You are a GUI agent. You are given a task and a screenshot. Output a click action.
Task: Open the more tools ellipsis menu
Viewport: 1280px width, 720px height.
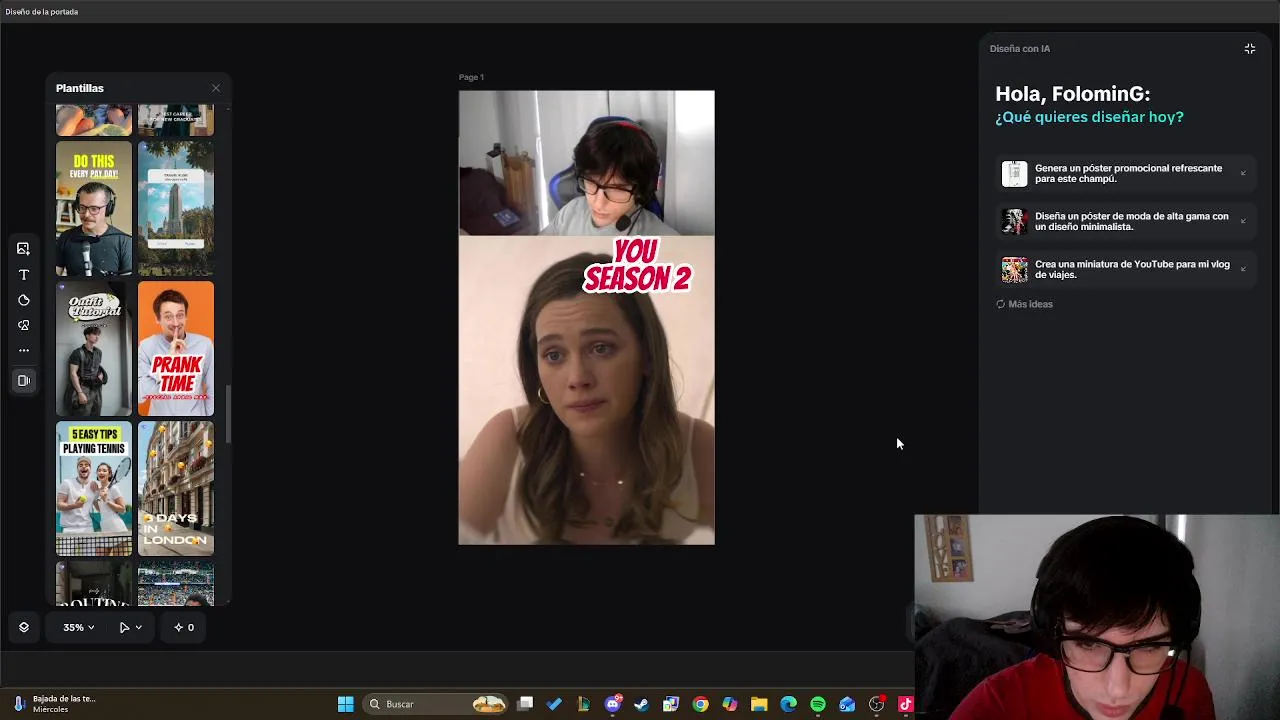pos(23,350)
